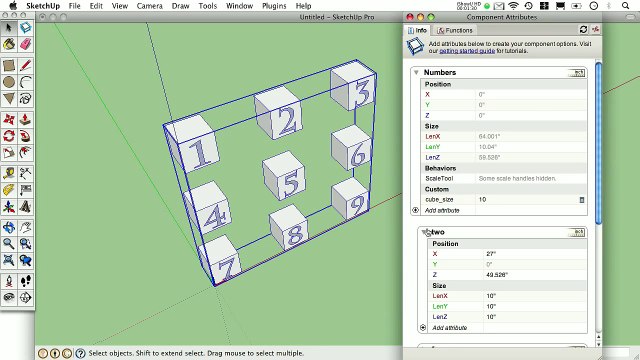Image resolution: width=640 pixels, height=360 pixels.
Task: Select the Orbit camera tool
Action: (x=9, y=227)
